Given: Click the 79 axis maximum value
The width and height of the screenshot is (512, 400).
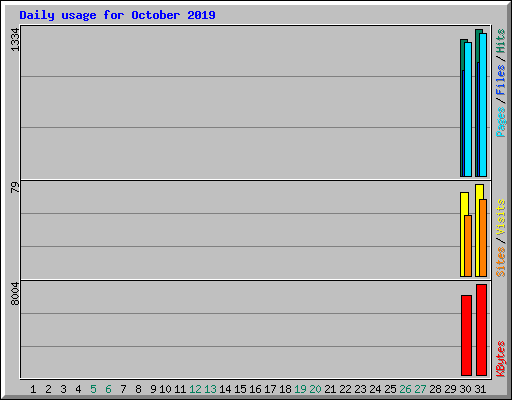Looking at the screenshot, I should click(x=15, y=187).
